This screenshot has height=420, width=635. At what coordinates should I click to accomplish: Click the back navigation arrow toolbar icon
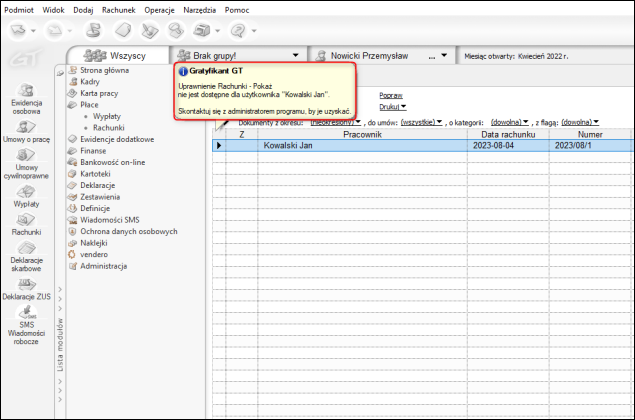click(18, 30)
